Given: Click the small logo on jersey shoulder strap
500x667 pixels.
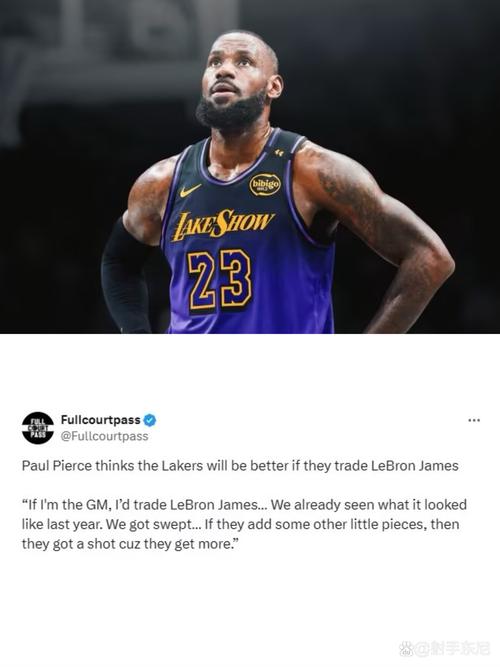Looking at the screenshot, I should click(279, 152).
